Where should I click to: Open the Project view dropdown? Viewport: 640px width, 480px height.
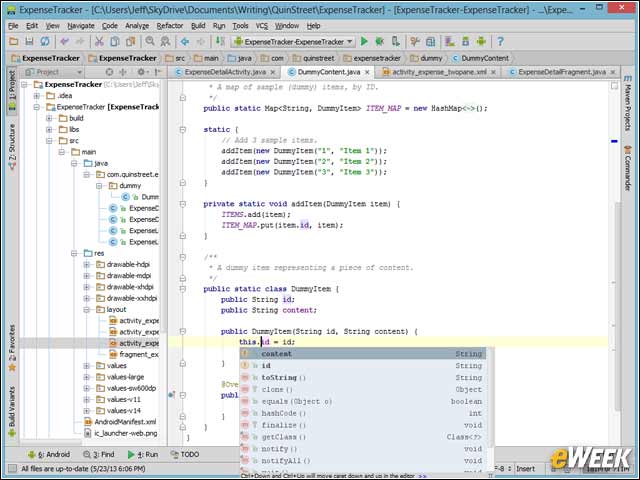pyautogui.click(x=53, y=72)
